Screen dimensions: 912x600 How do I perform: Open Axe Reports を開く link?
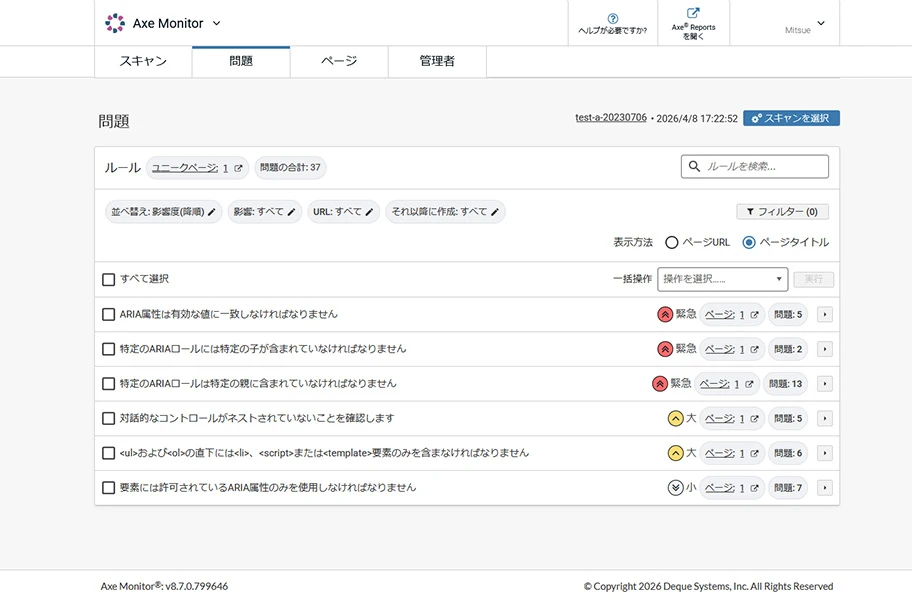pyautogui.click(x=693, y=24)
